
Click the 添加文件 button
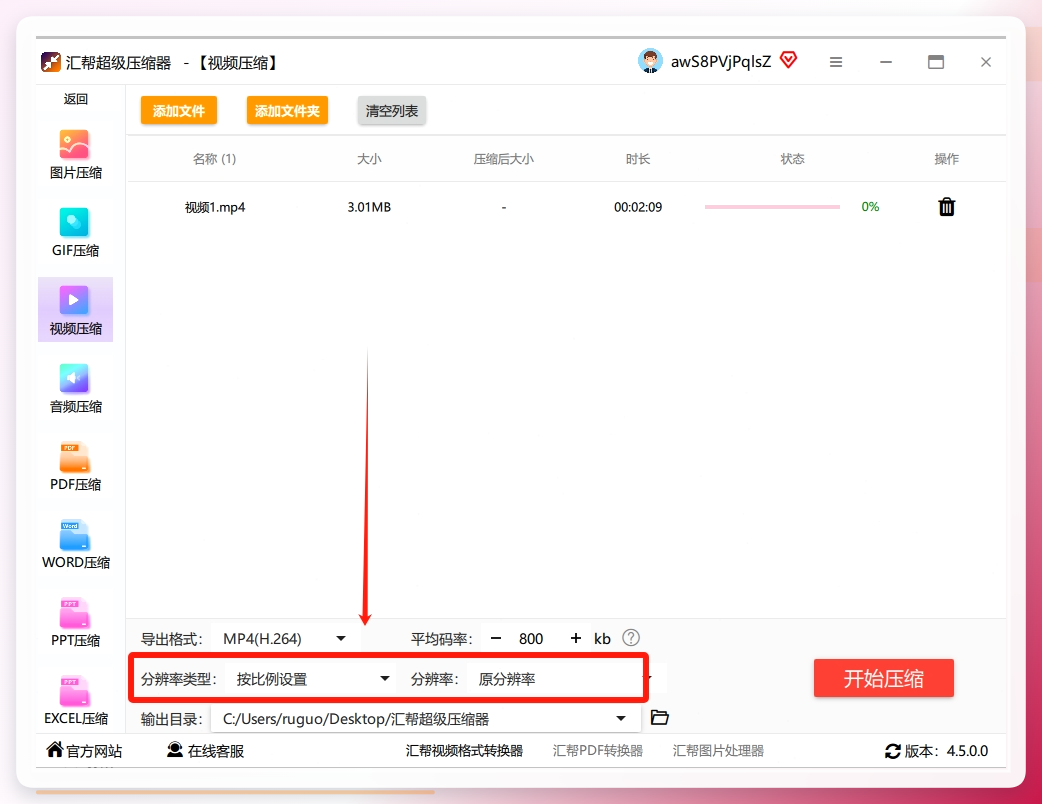179,110
